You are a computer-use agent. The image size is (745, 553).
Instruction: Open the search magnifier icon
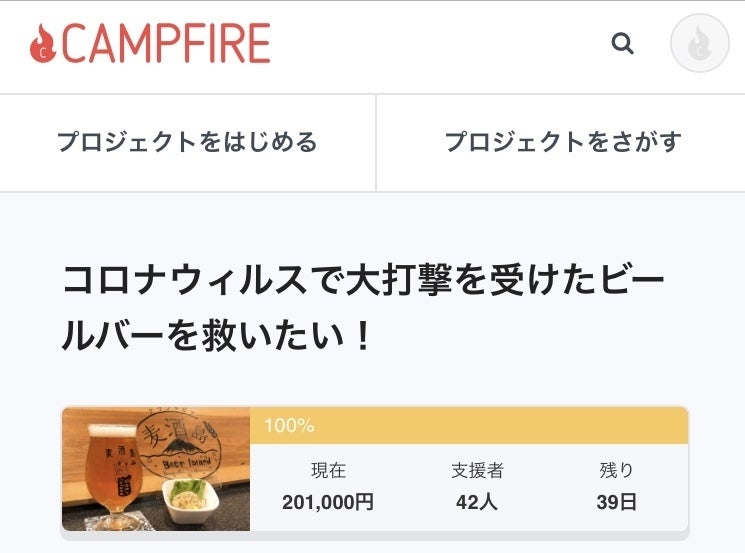click(622, 44)
